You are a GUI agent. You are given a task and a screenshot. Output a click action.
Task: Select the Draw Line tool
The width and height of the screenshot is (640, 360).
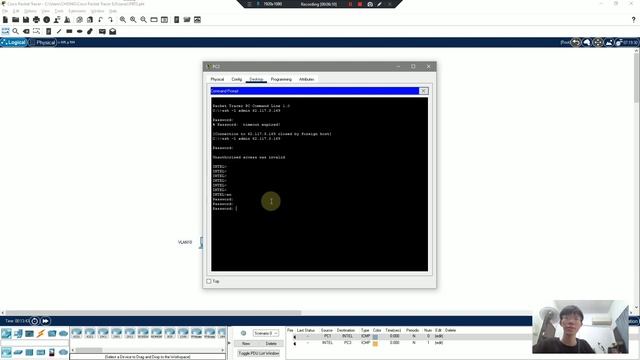click(59, 31)
